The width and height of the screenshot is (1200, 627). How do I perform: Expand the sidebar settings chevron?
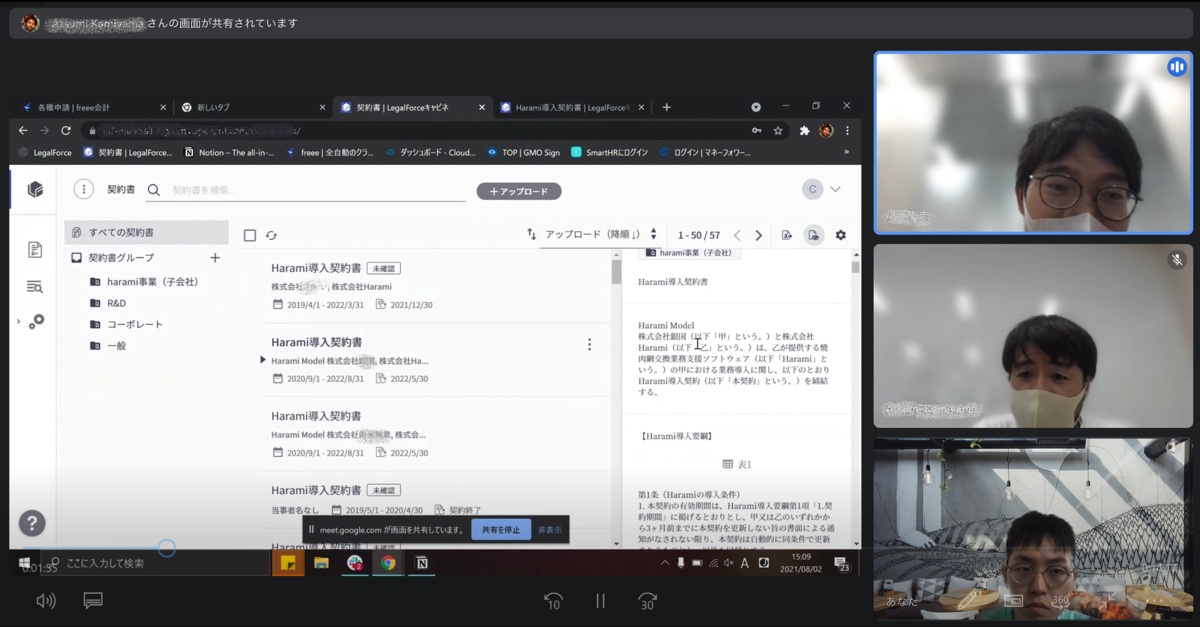coord(18,322)
